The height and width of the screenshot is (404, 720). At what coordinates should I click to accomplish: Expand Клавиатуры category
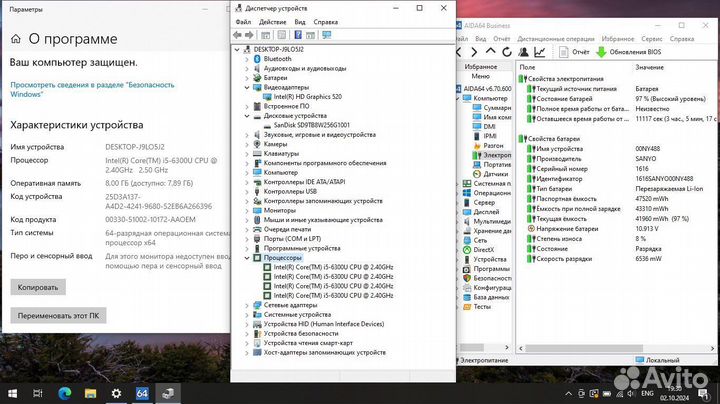(247, 154)
